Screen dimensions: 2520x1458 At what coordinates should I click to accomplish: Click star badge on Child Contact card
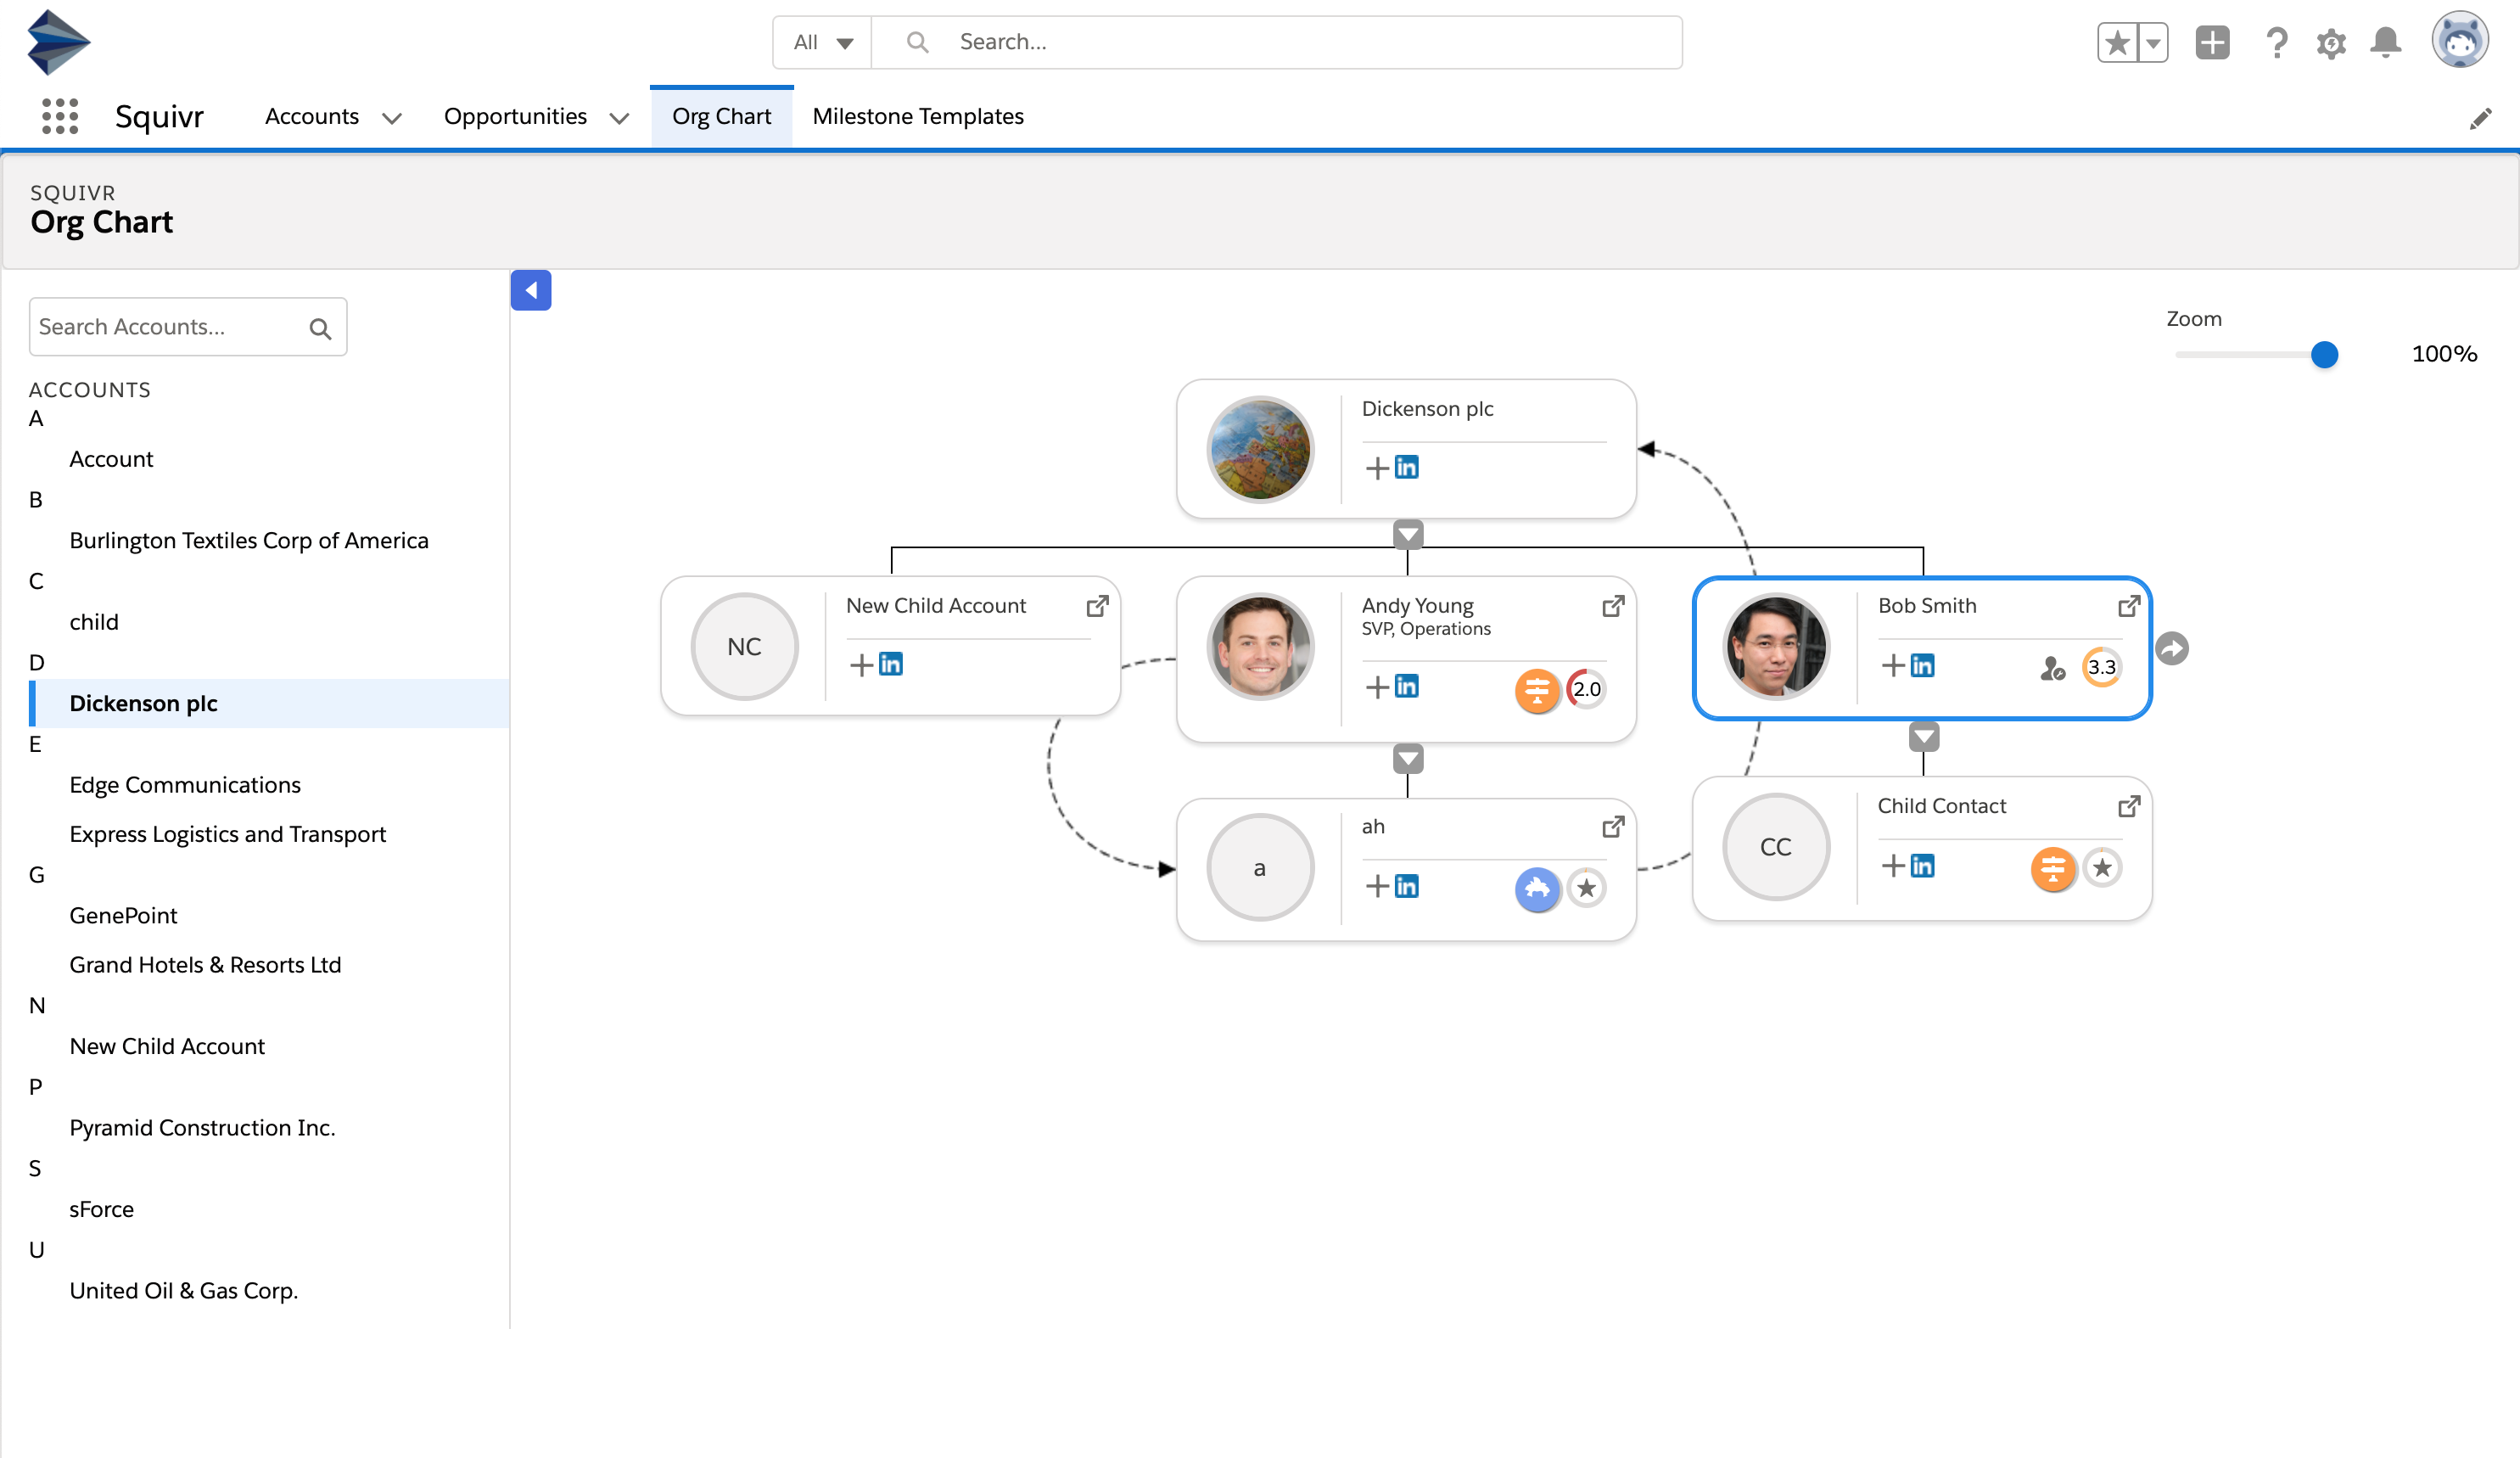[x=2103, y=868]
